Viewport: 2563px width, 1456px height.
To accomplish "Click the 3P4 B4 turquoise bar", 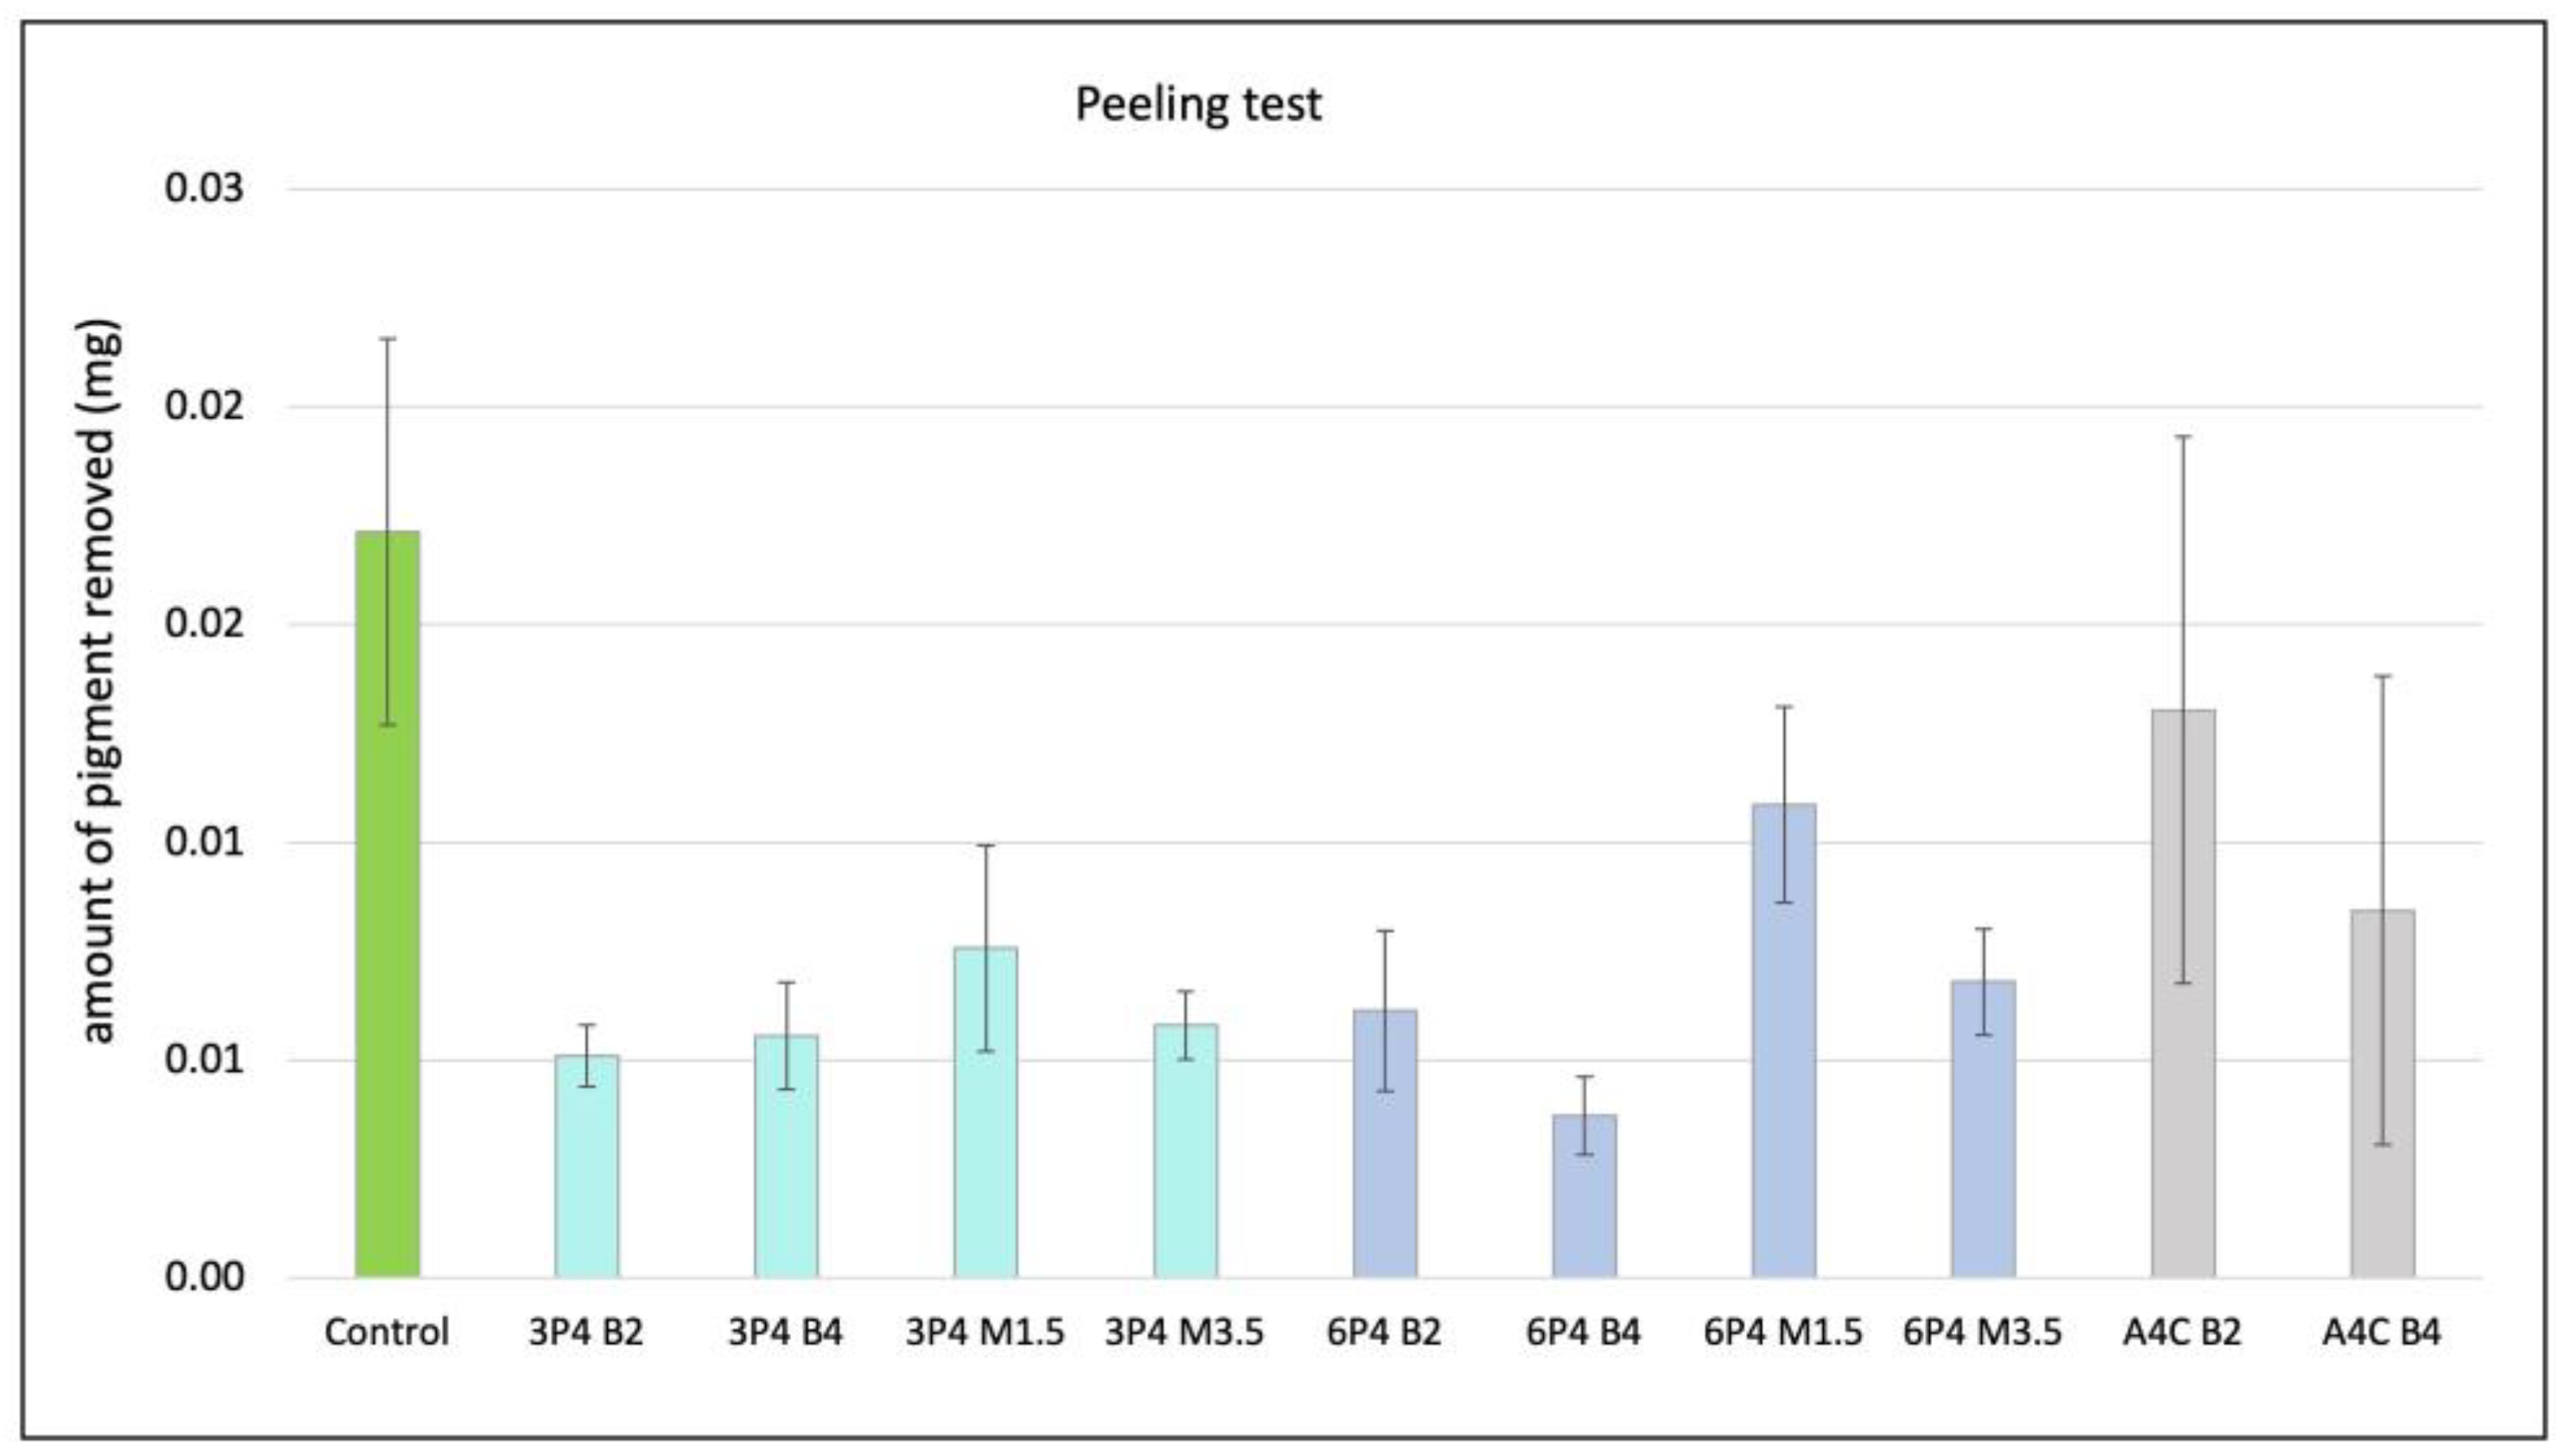I will tap(786, 1156).
